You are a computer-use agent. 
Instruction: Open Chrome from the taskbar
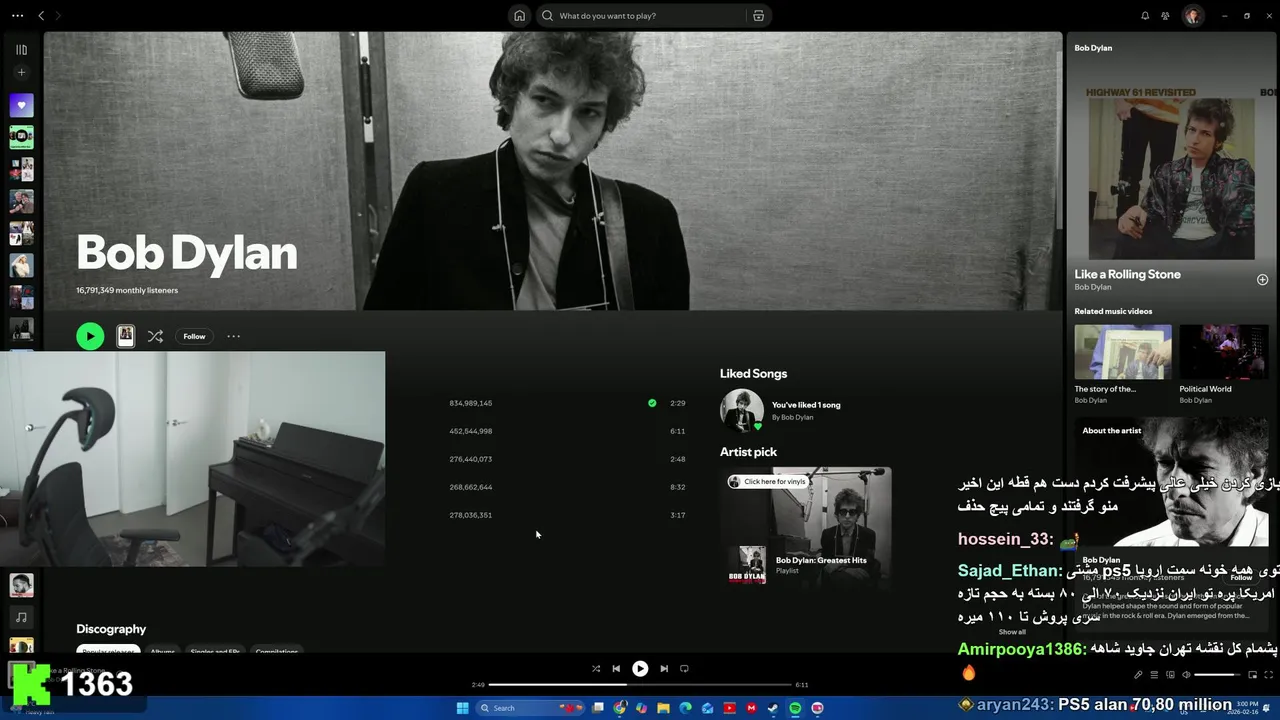pos(620,708)
